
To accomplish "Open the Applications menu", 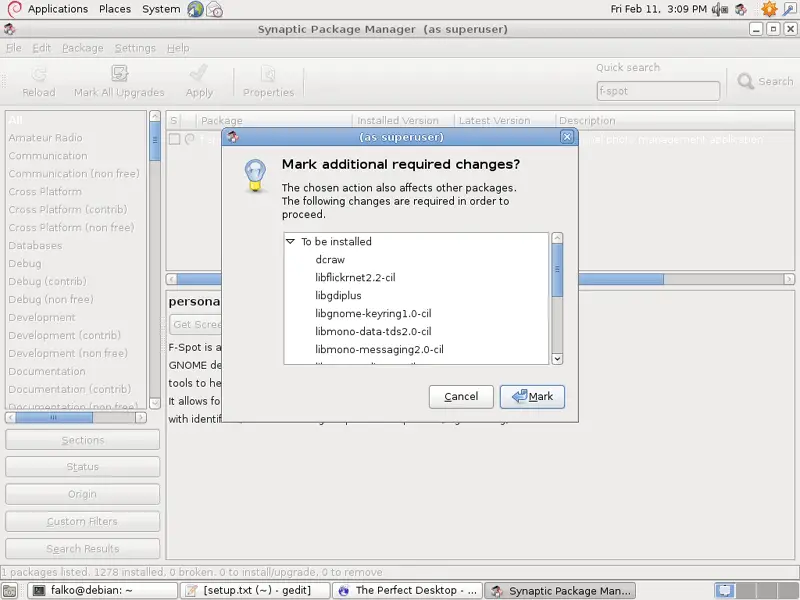I will 58,9.
